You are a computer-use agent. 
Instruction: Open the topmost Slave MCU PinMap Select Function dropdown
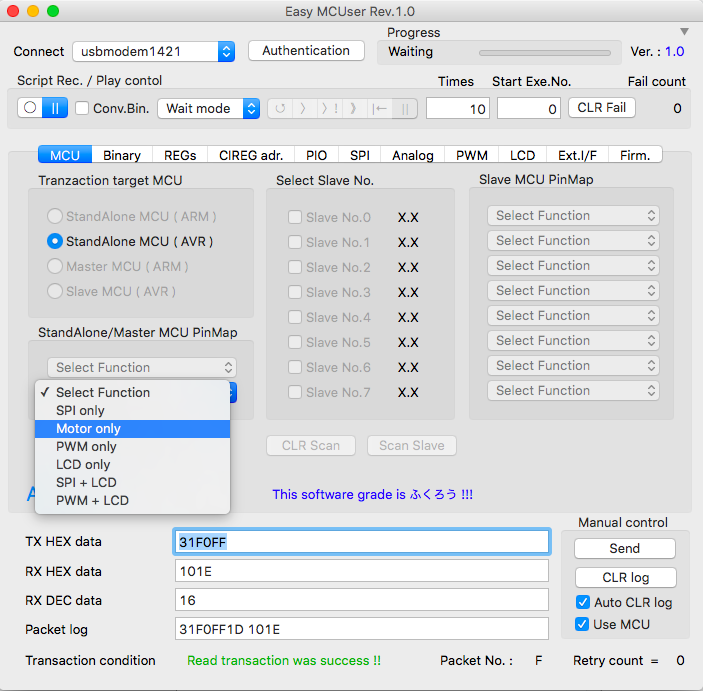coord(573,216)
